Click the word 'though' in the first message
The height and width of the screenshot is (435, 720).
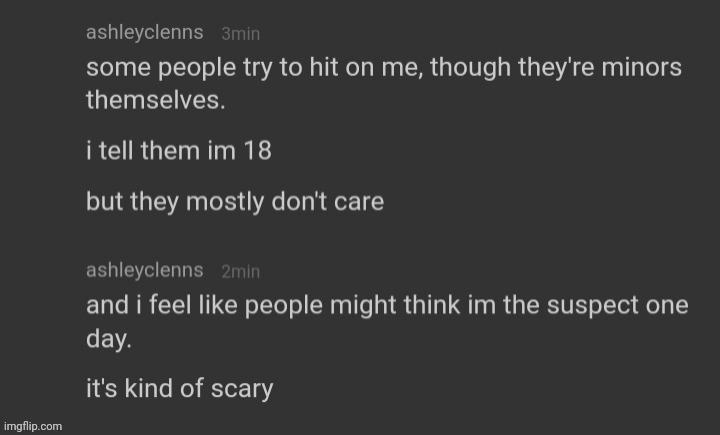click(470, 68)
